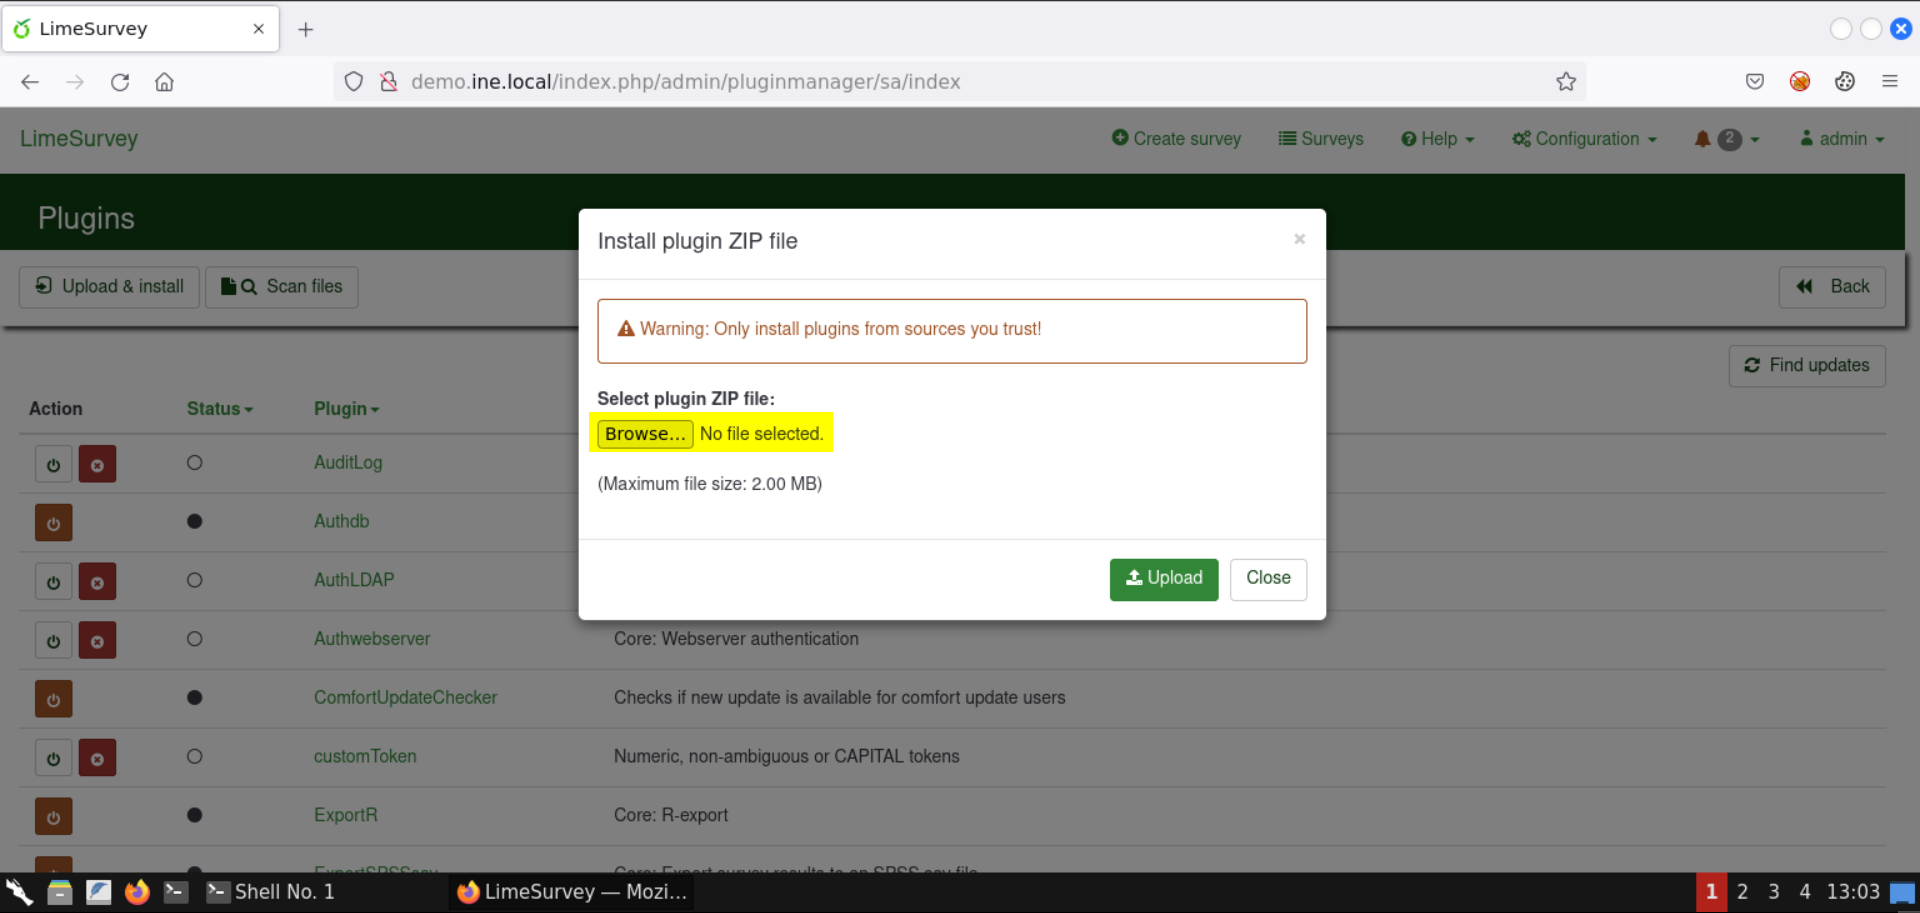Viewport: 1920px width, 913px height.
Task: Open the Surveys menu item
Action: point(1321,139)
